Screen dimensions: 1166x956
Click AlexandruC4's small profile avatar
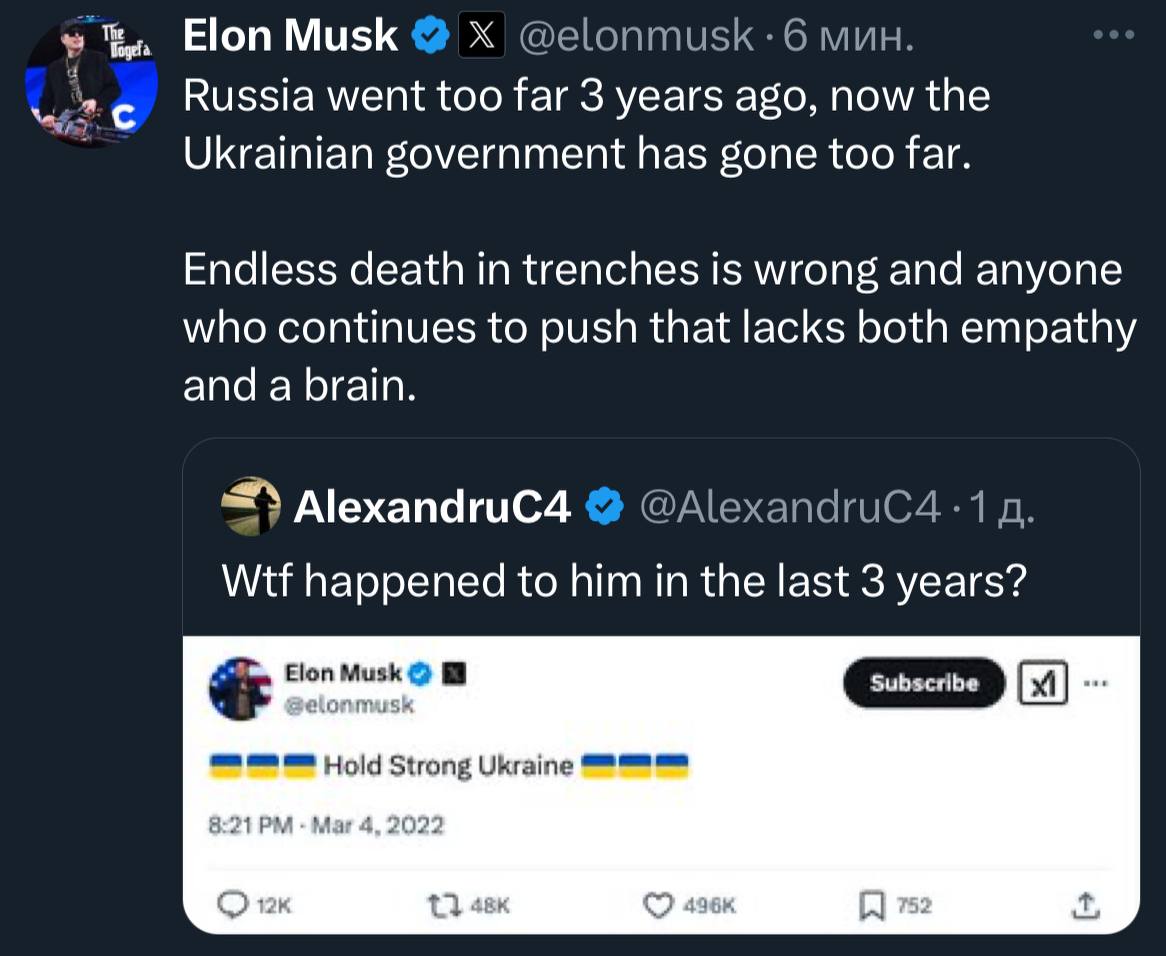[249, 507]
